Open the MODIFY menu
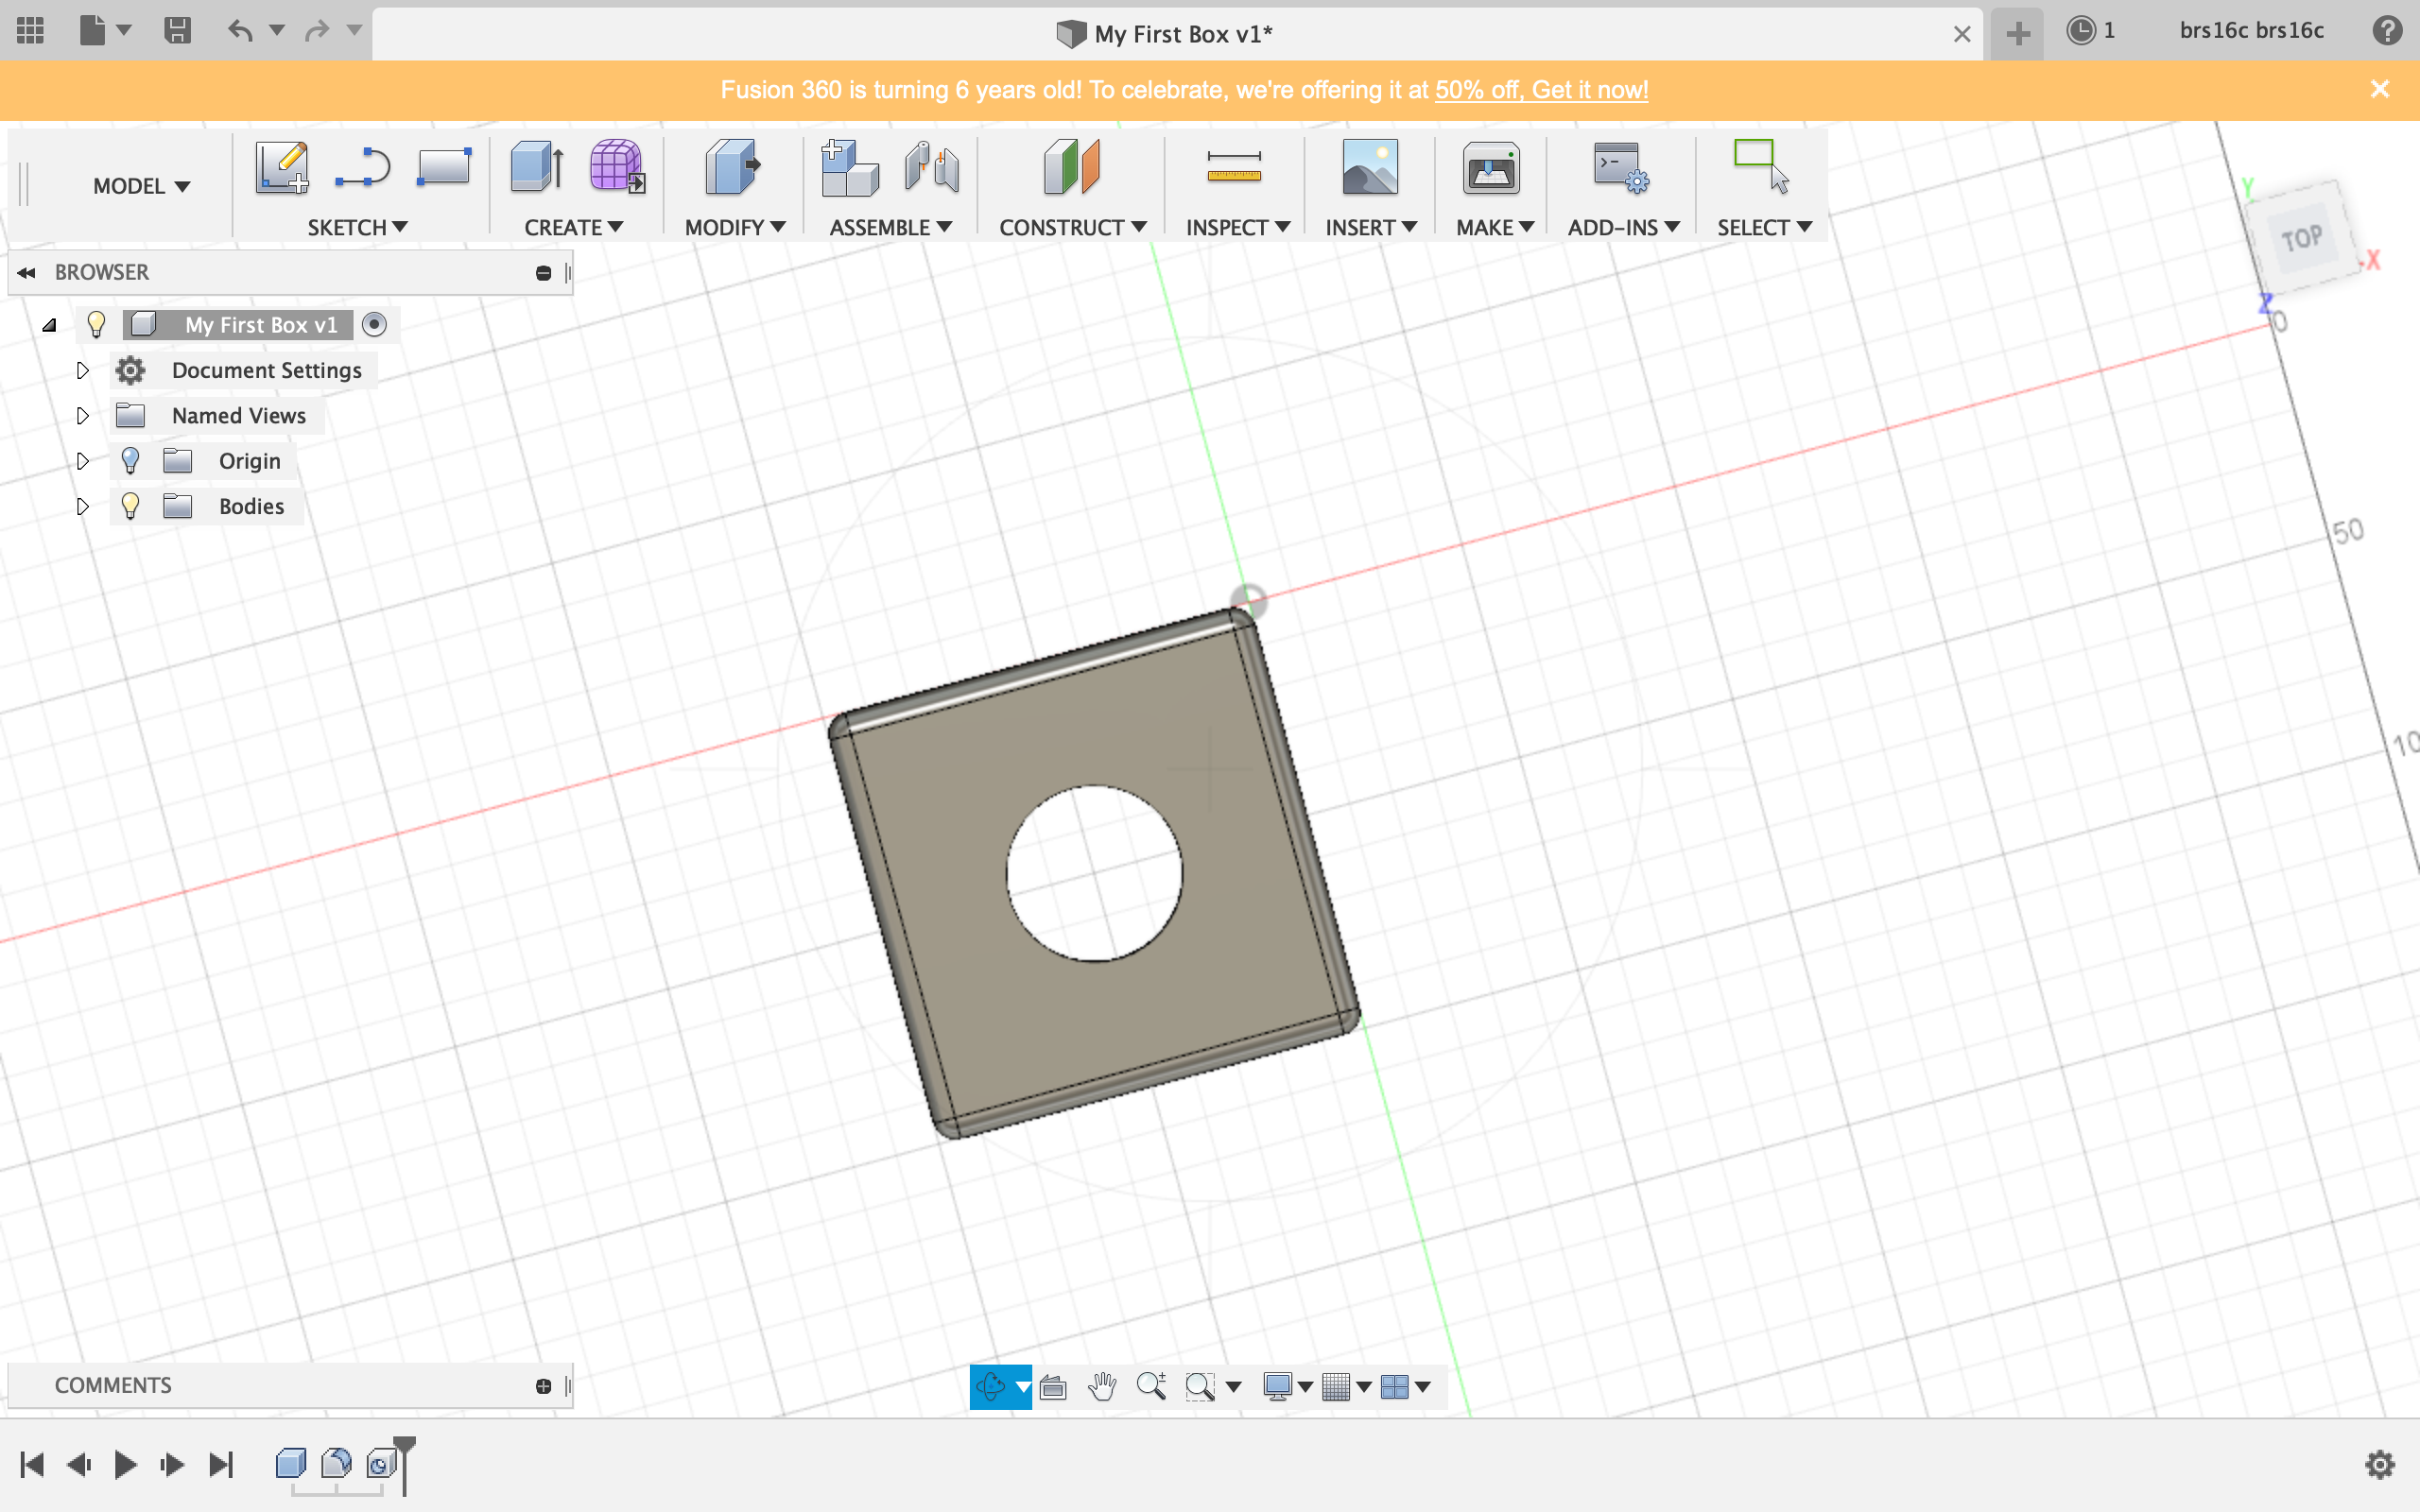This screenshot has width=2420, height=1512. 734,228
